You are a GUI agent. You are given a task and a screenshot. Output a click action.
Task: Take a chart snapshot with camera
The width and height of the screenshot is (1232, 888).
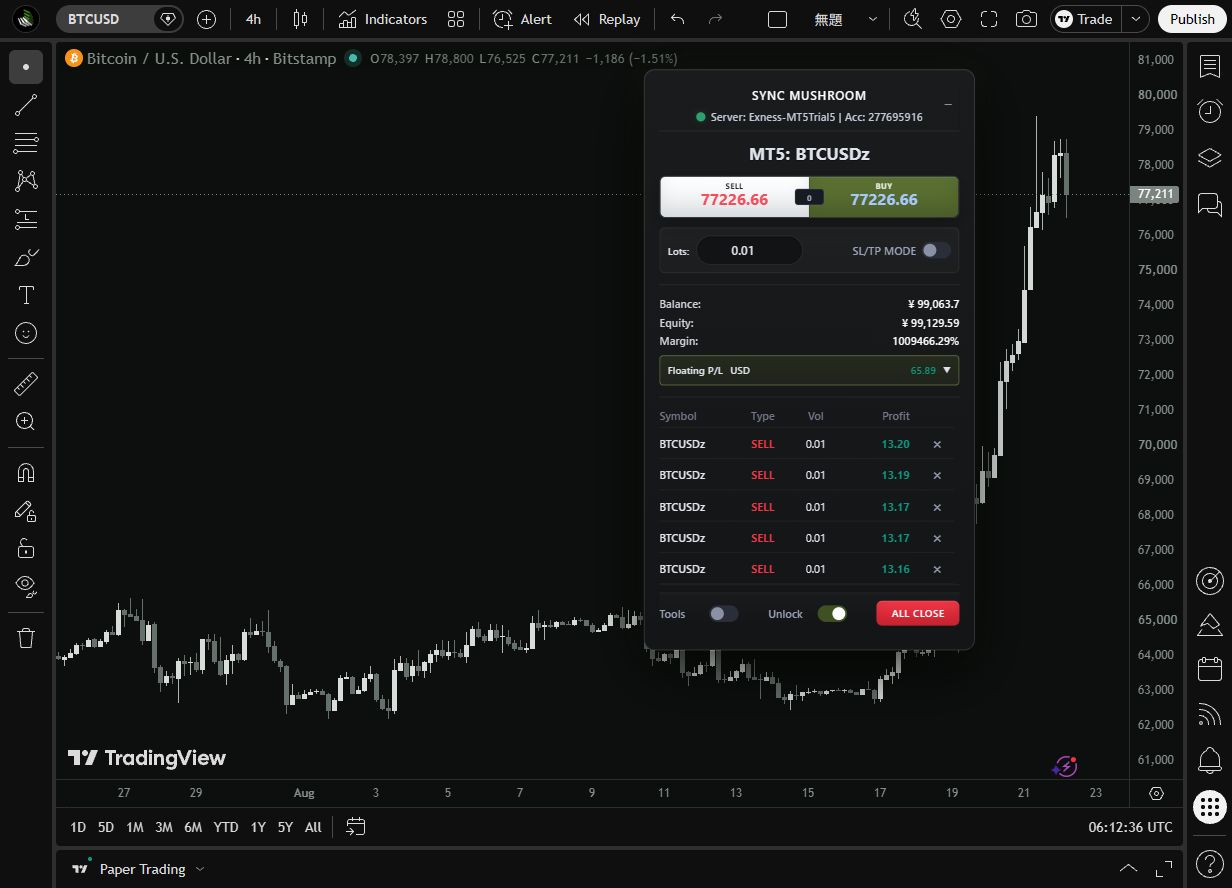click(x=1025, y=19)
